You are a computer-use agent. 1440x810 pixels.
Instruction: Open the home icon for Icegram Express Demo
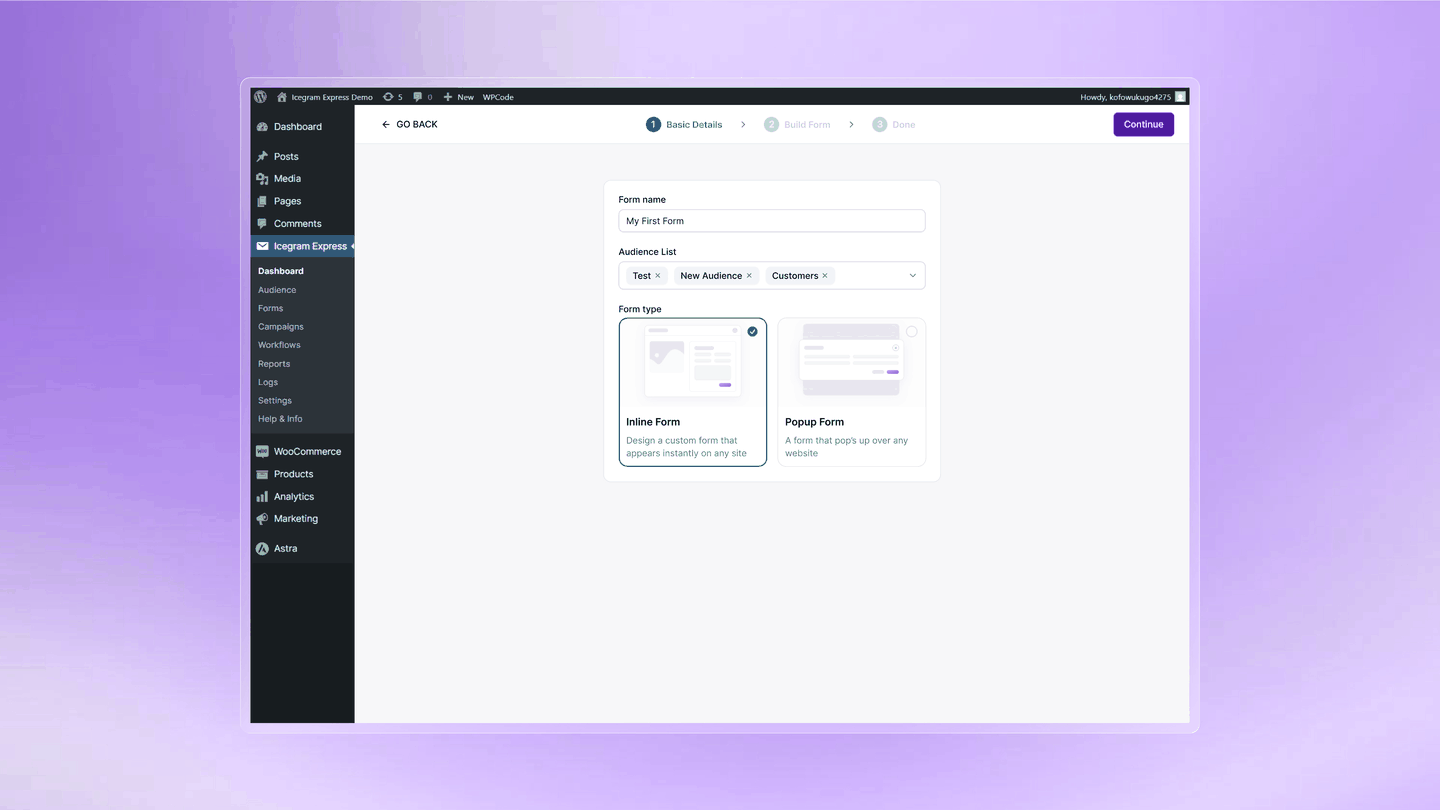pyautogui.click(x=282, y=97)
